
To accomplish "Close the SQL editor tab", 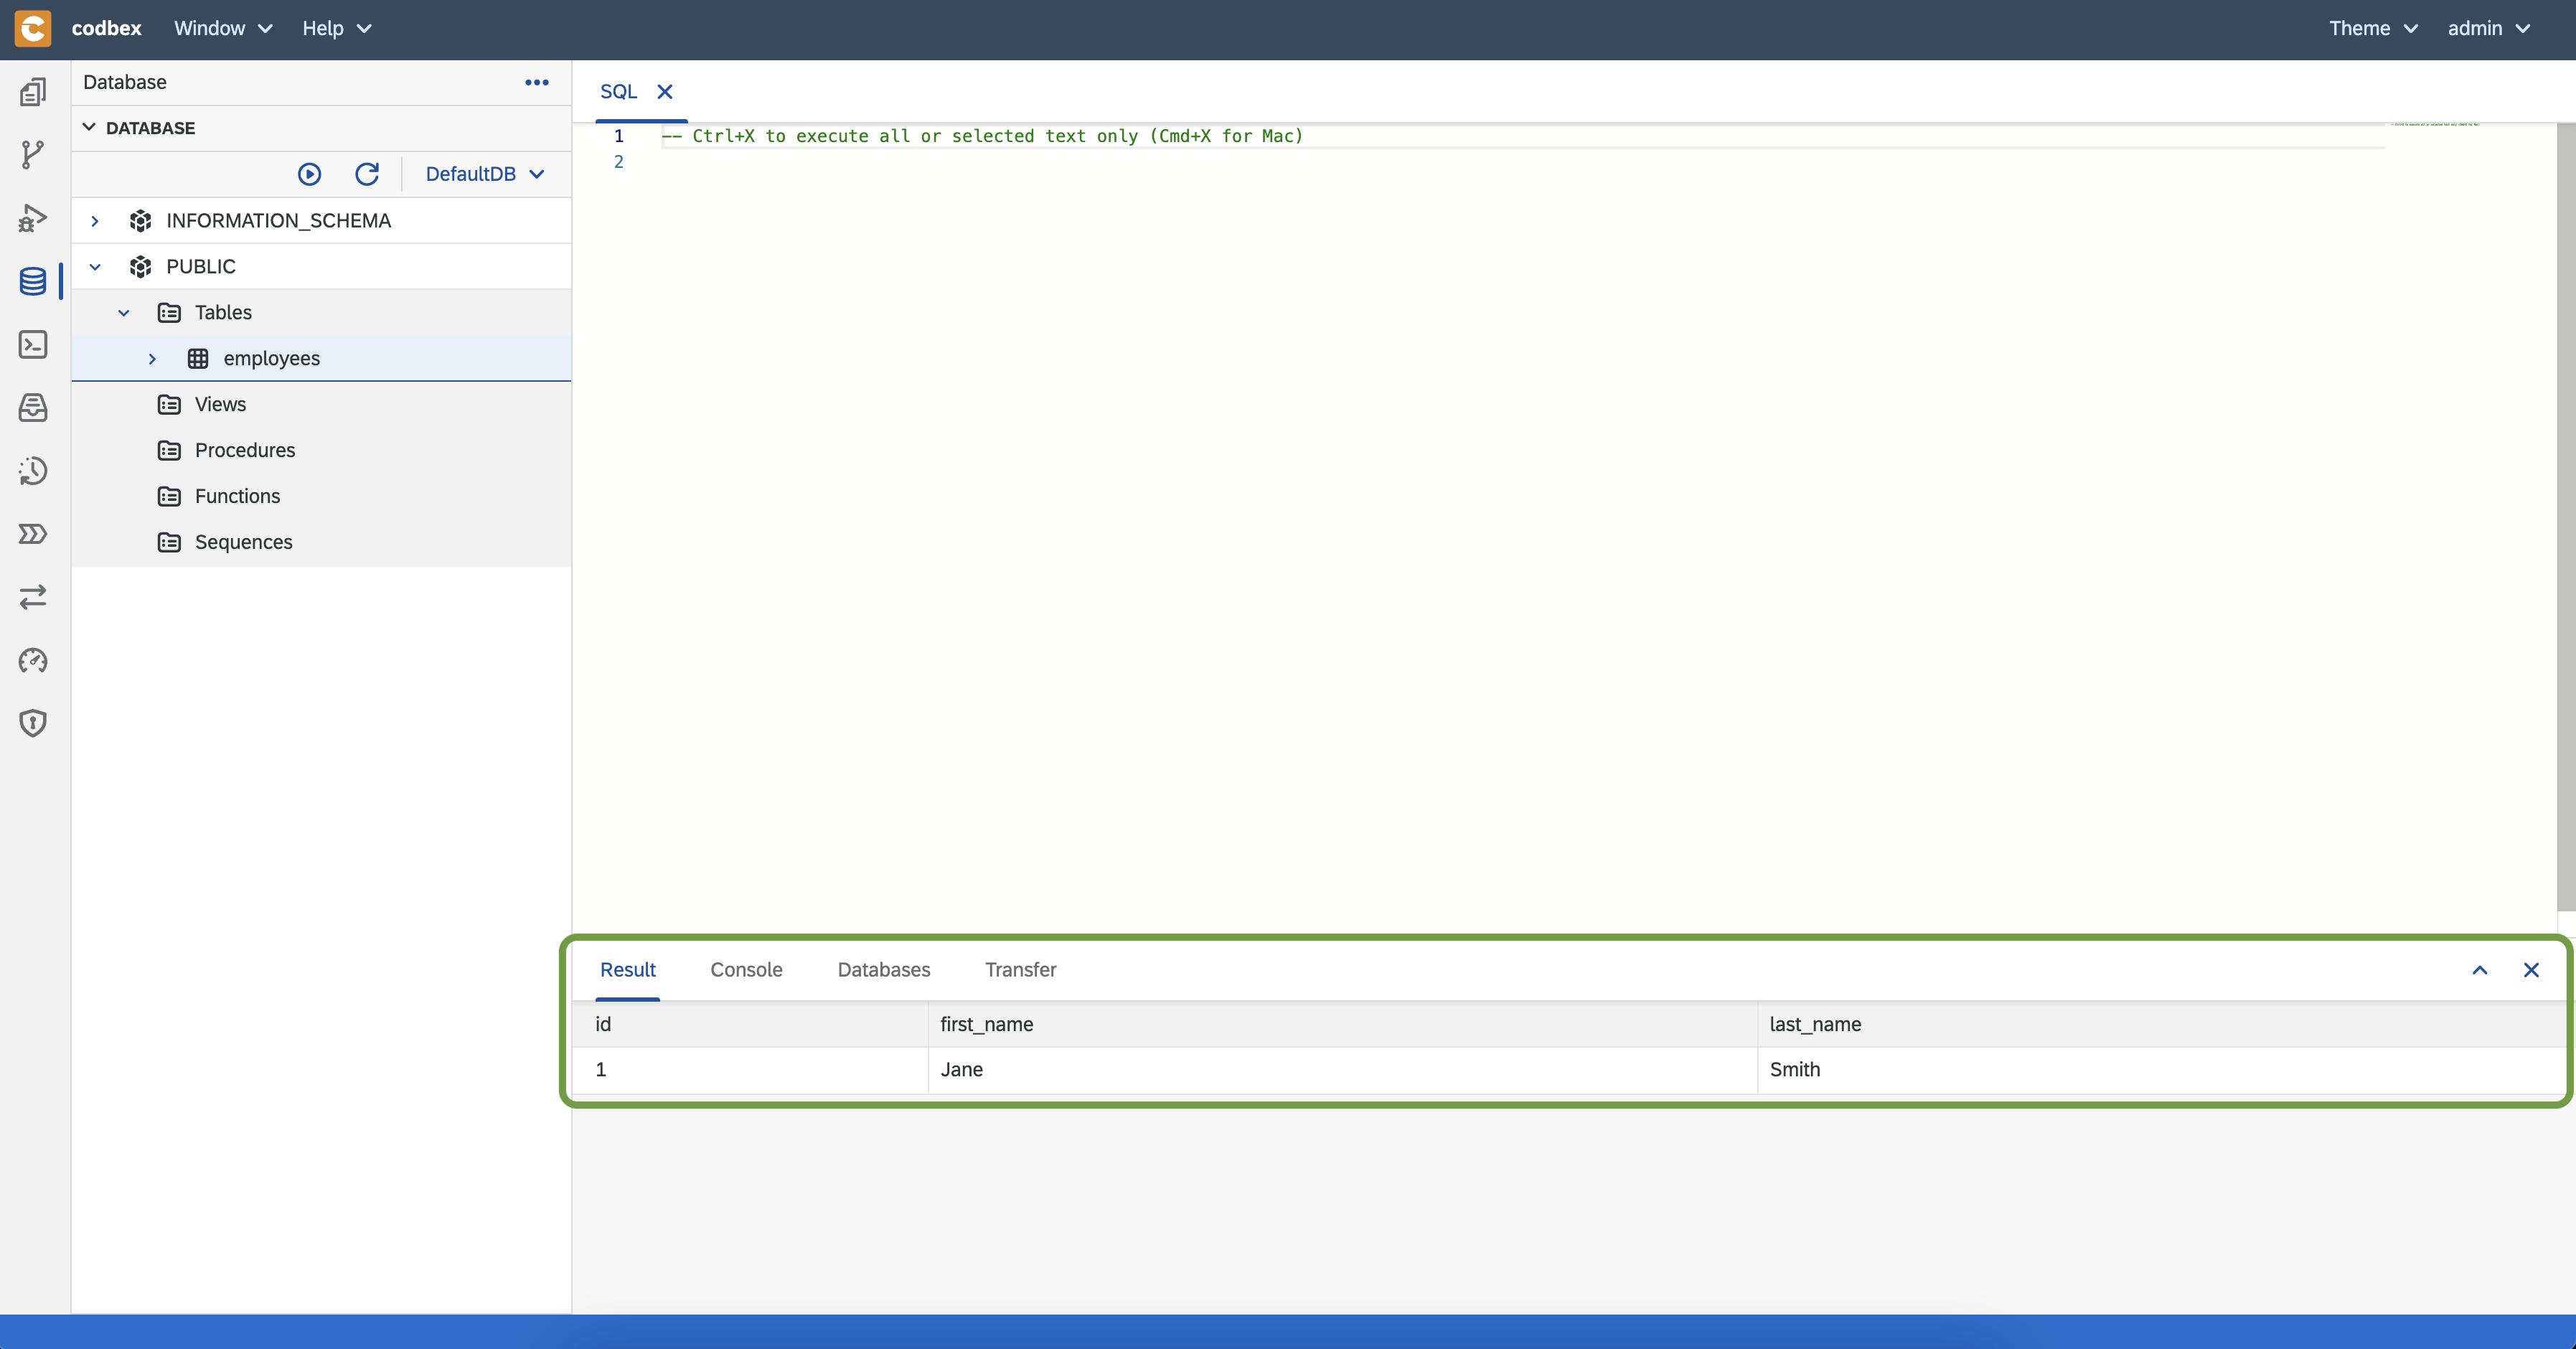I will pyautogui.click(x=665, y=92).
